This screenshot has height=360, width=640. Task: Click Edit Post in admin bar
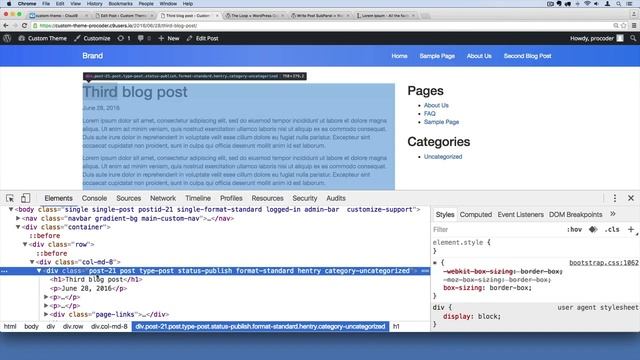click(x=202, y=38)
